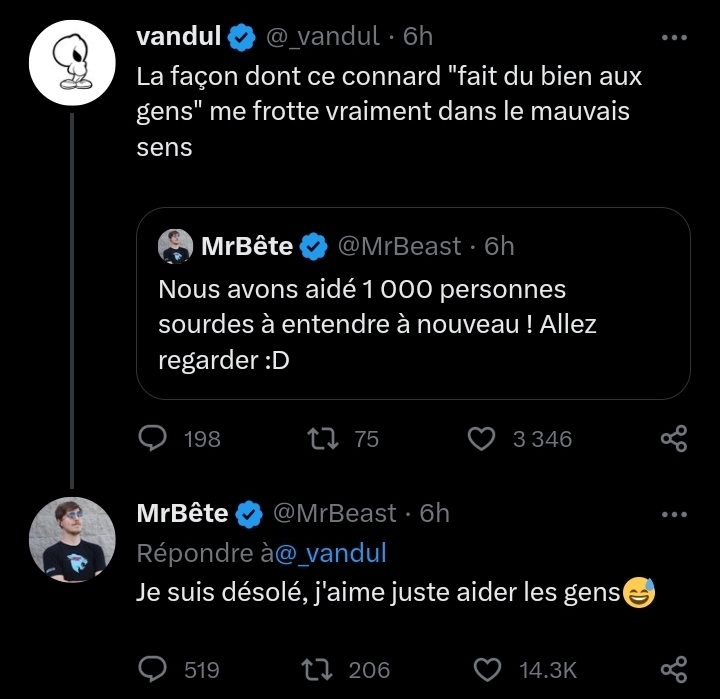The height and width of the screenshot is (699, 720).
Task: Open more options menu on MrBête's reply
Action: coord(675,514)
